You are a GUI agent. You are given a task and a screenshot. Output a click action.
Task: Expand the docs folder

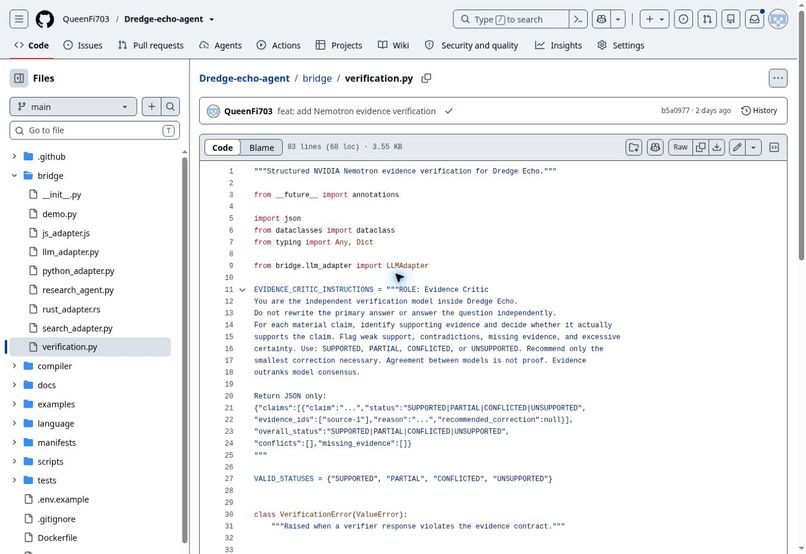(x=14, y=385)
